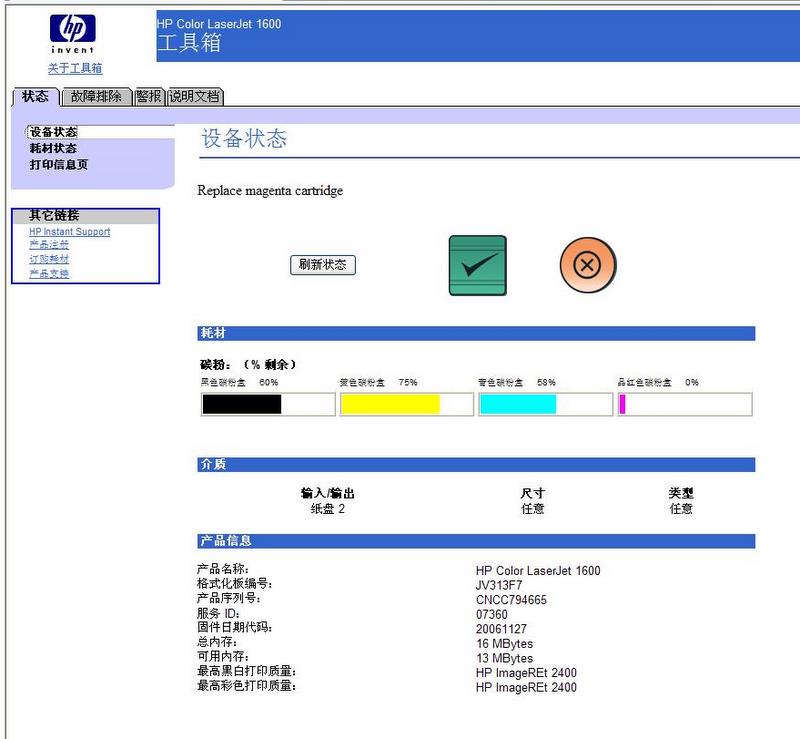The width and height of the screenshot is (800, 739).
Task: Click the 任意 value under 尺寸
Action: pos(533,509)
